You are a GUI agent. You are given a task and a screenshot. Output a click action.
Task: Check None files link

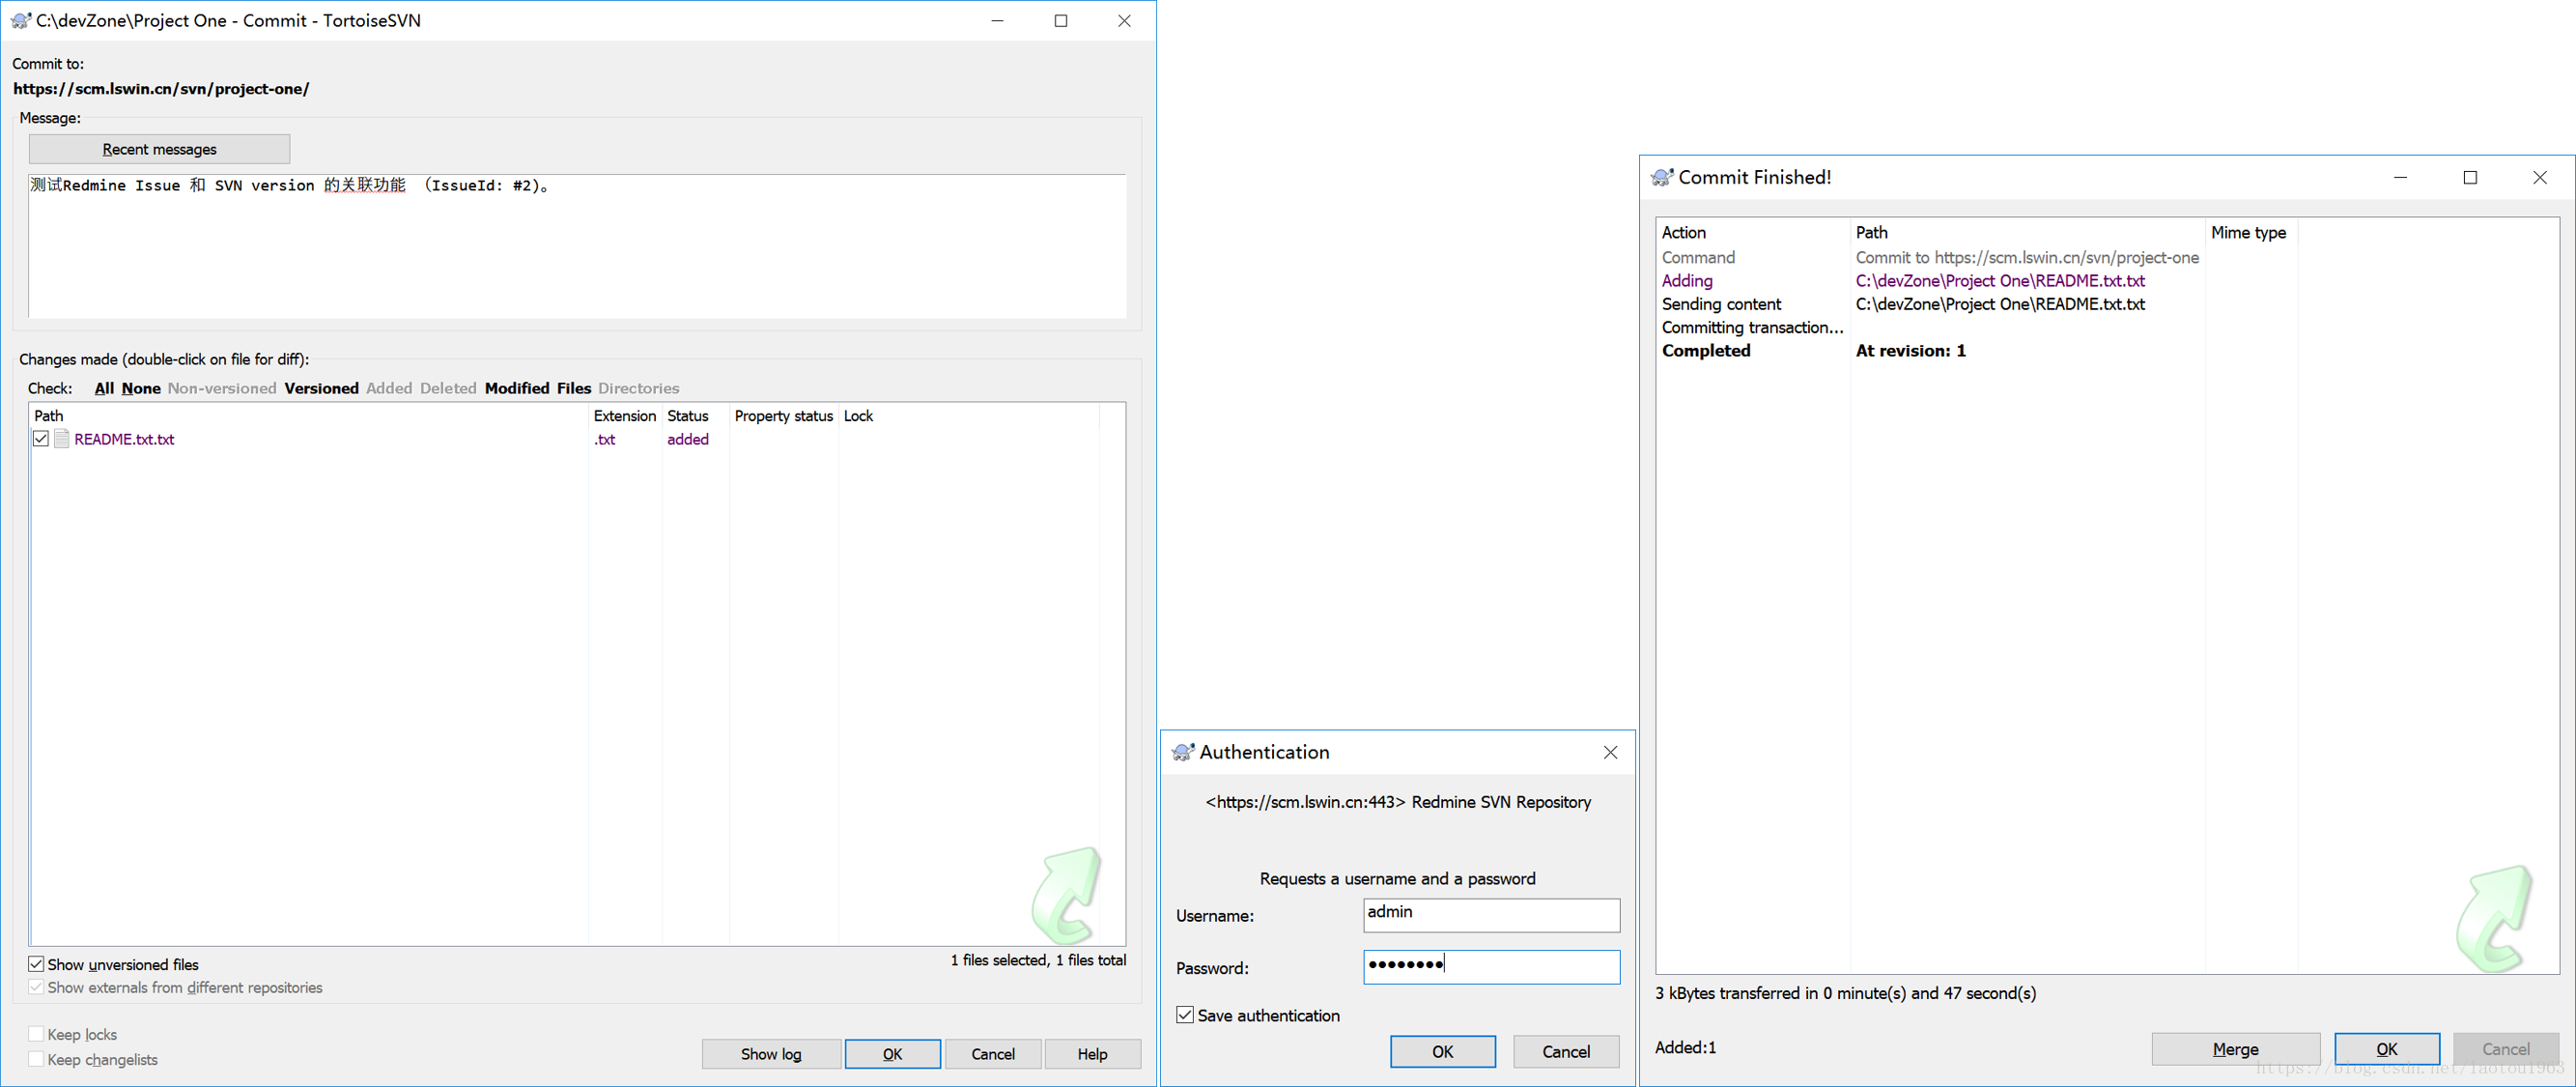coord(141,388)
